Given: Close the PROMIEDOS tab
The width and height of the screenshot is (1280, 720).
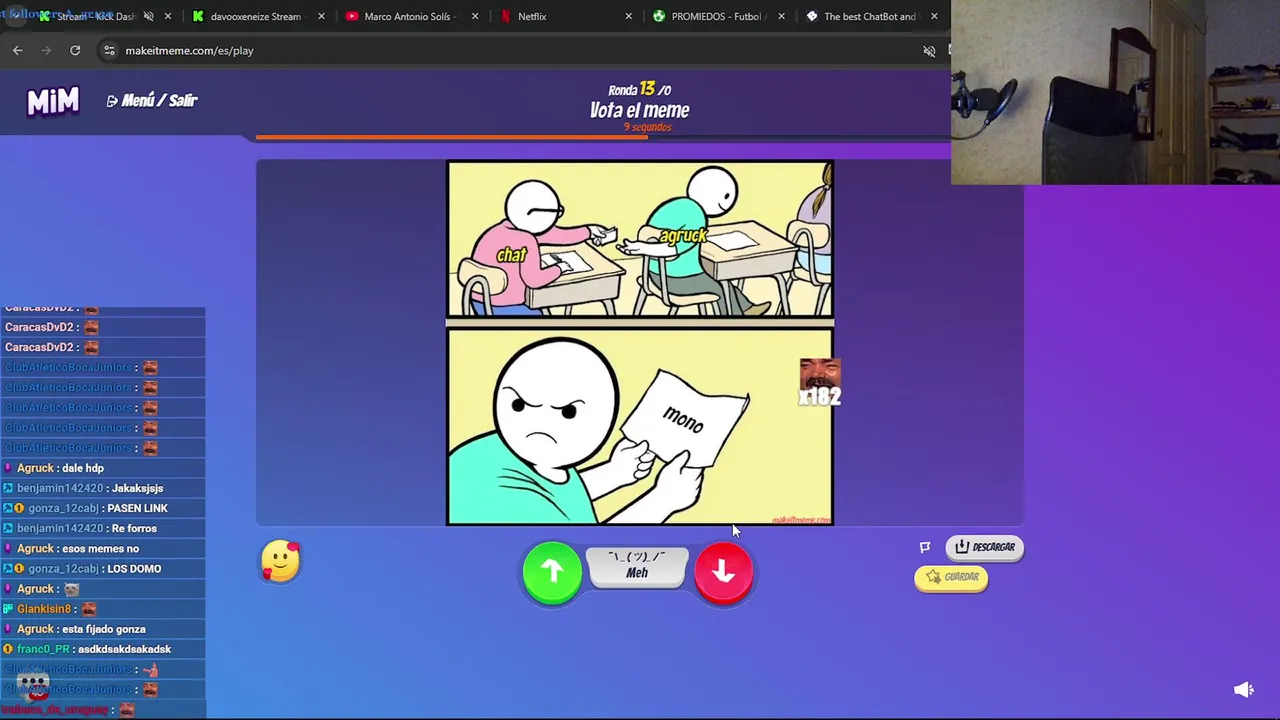Looking at the screenshot, I should coord(782,16).
